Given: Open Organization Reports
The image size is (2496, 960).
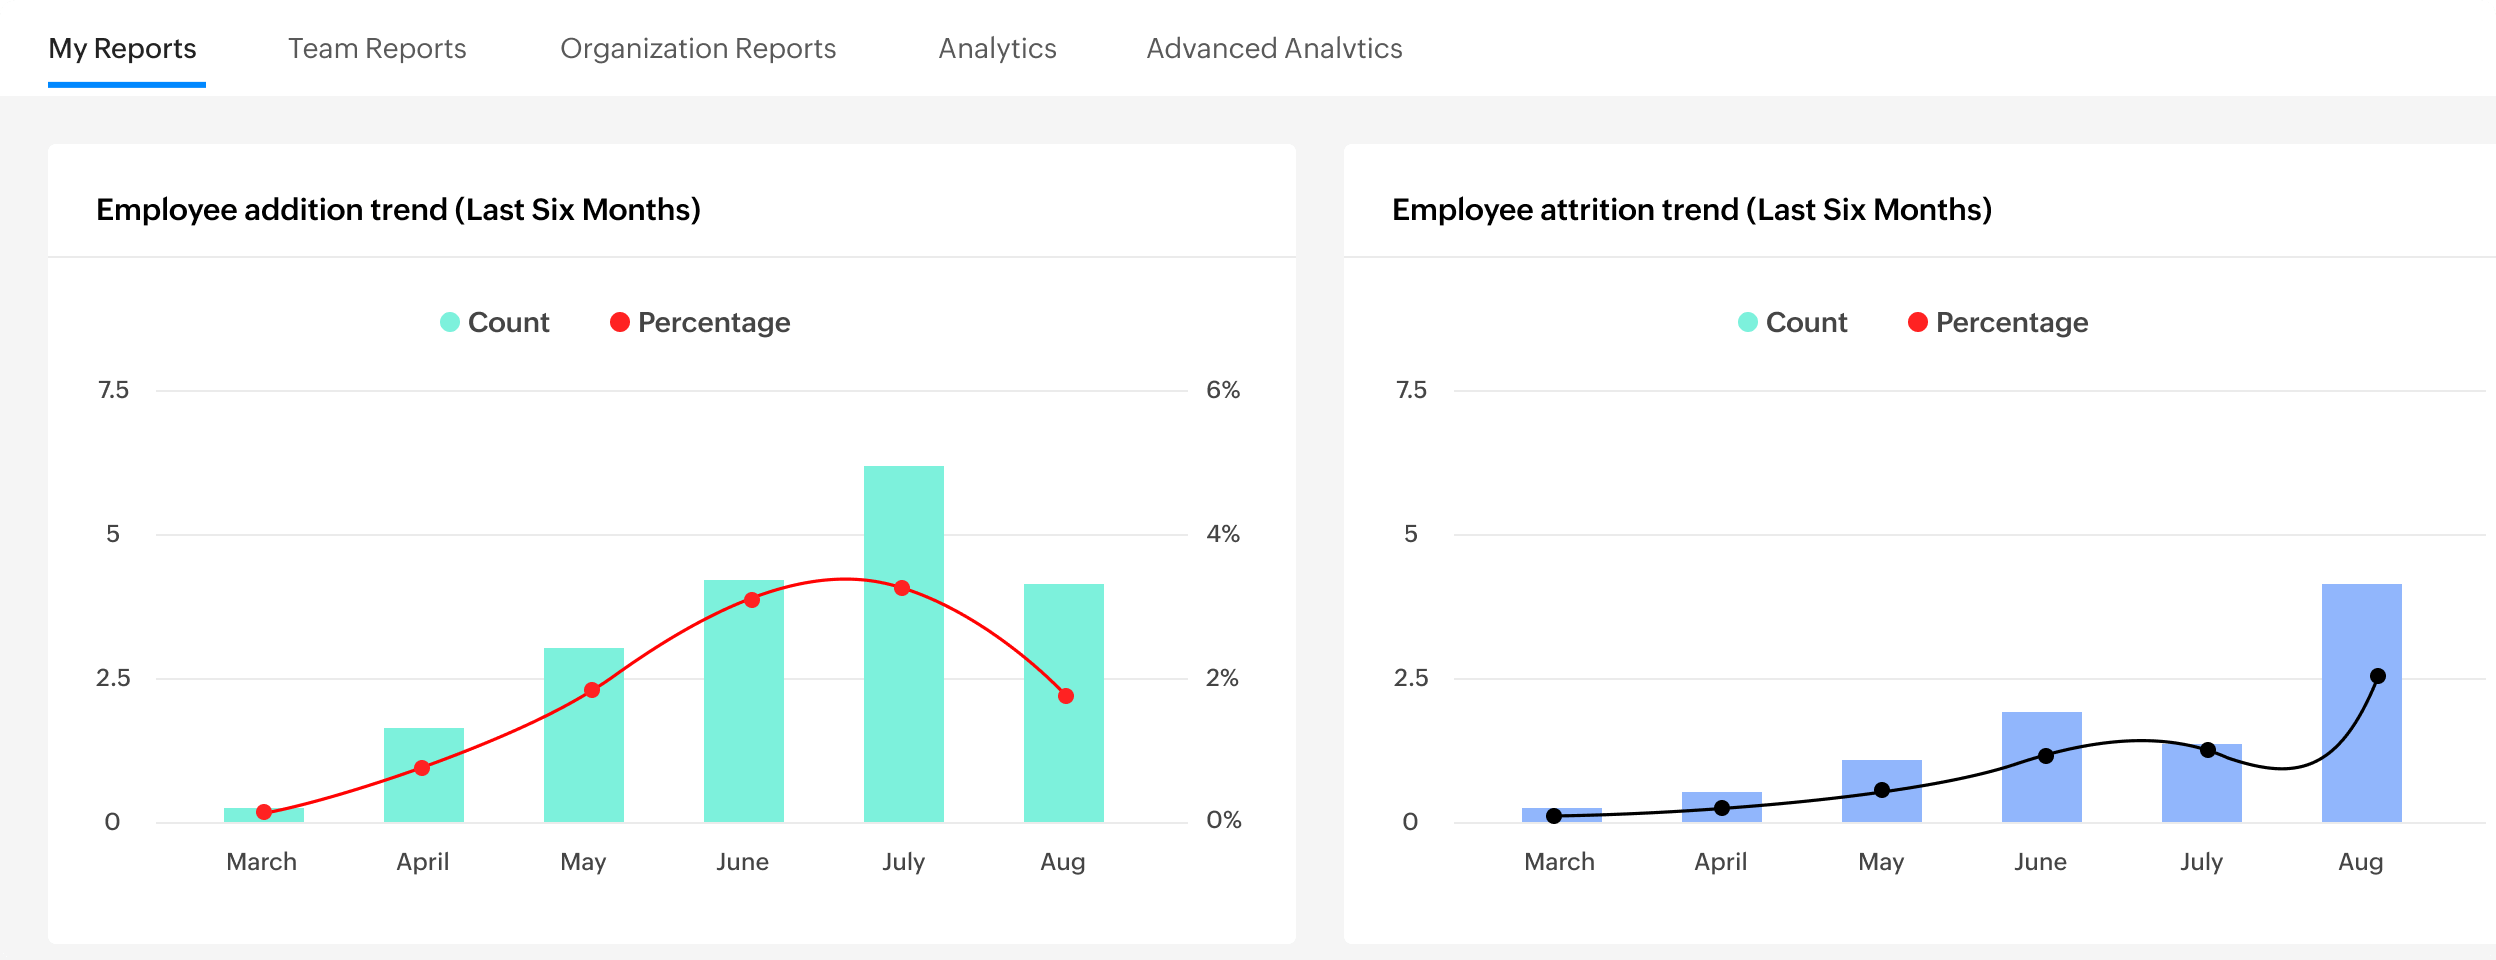Looking at the screenshot, I should 699,48.
